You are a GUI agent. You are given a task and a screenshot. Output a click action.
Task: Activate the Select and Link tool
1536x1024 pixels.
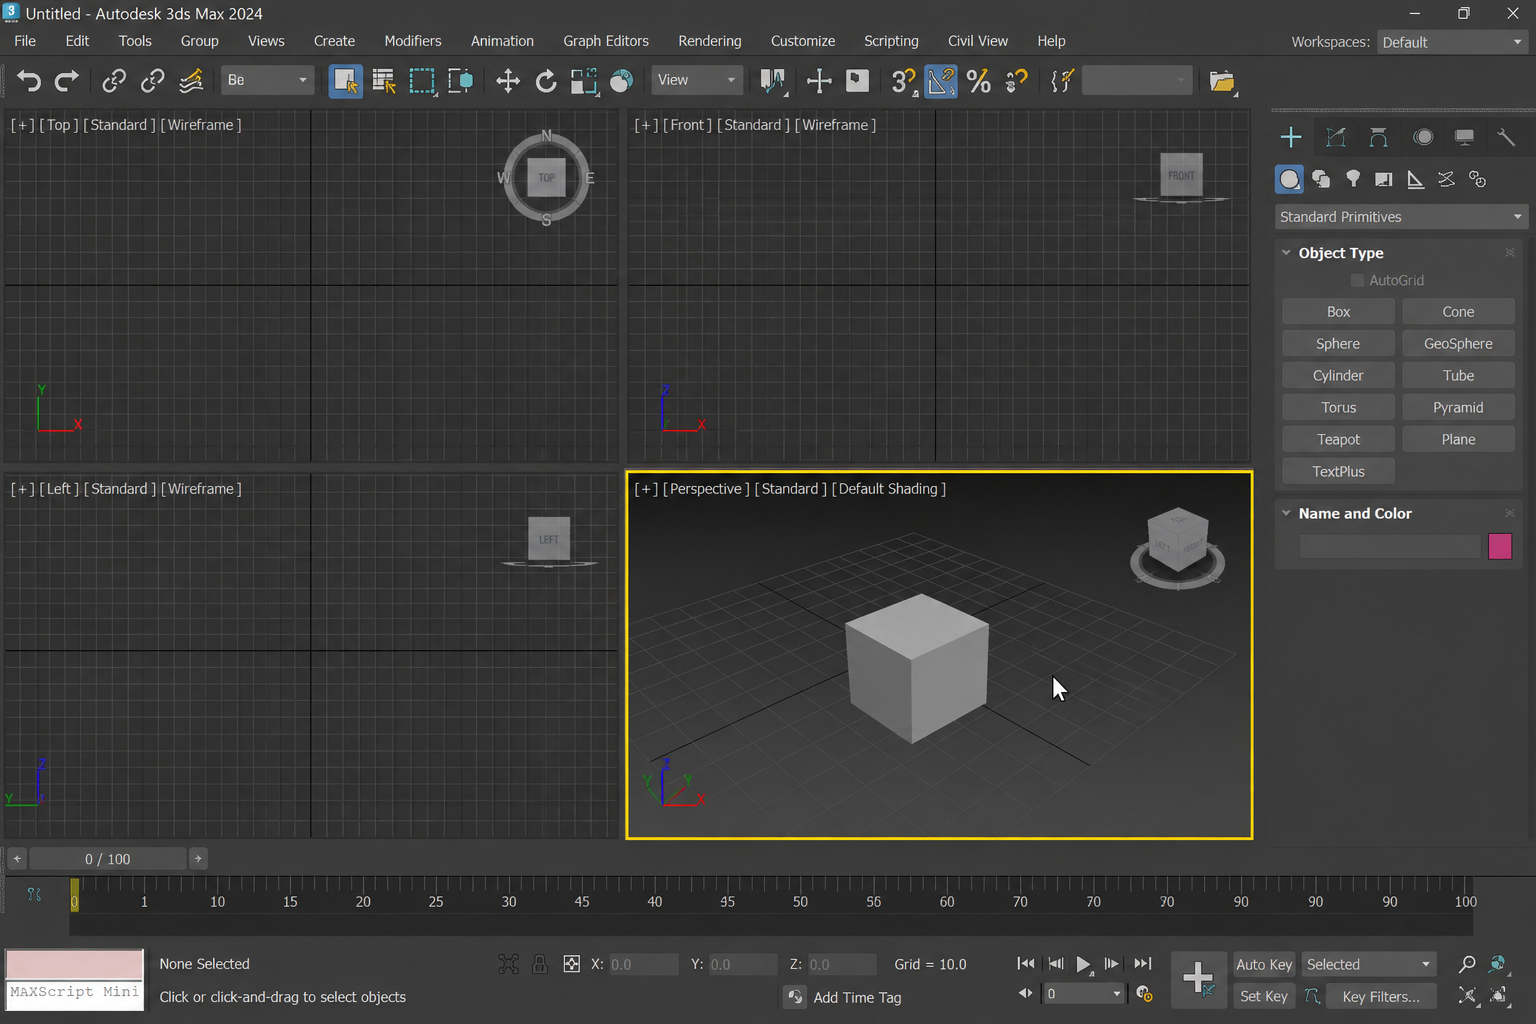114,81
